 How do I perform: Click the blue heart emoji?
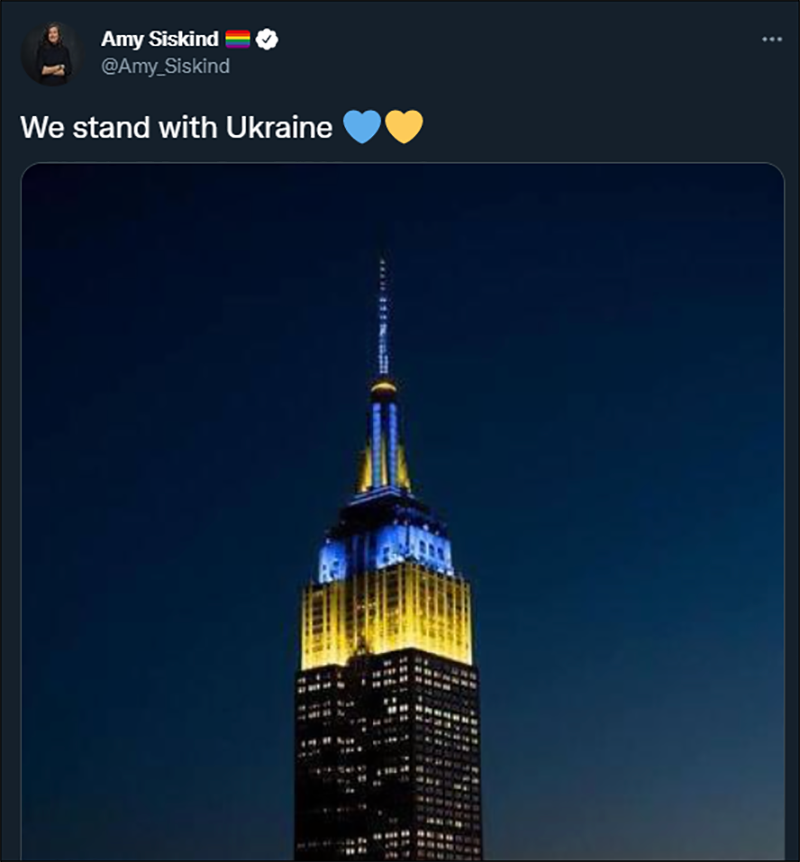362,127
